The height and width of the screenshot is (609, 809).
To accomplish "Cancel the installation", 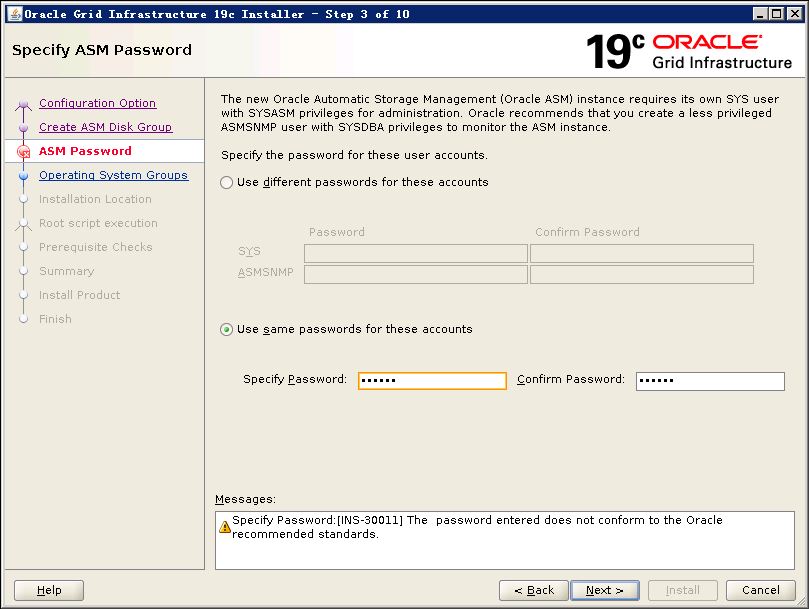I will click(761, 590).
